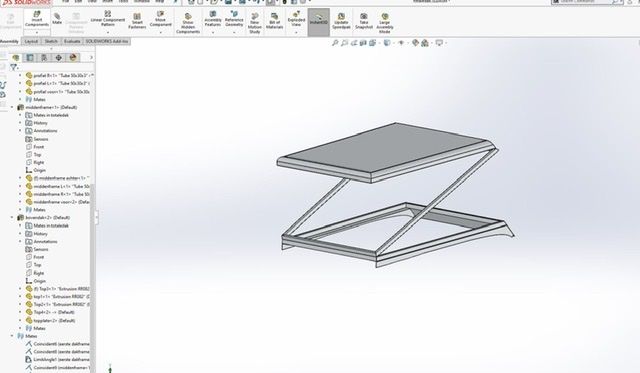Click the Mate tool icon
Viewport: 640px width, 373px height.
[x=57, y=19]
